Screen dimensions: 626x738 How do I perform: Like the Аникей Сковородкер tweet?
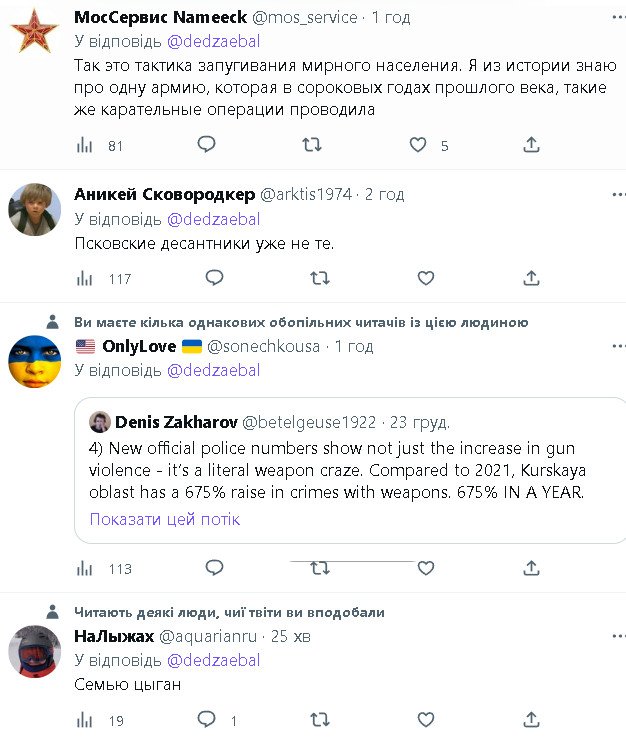click(x=425, y=278)
